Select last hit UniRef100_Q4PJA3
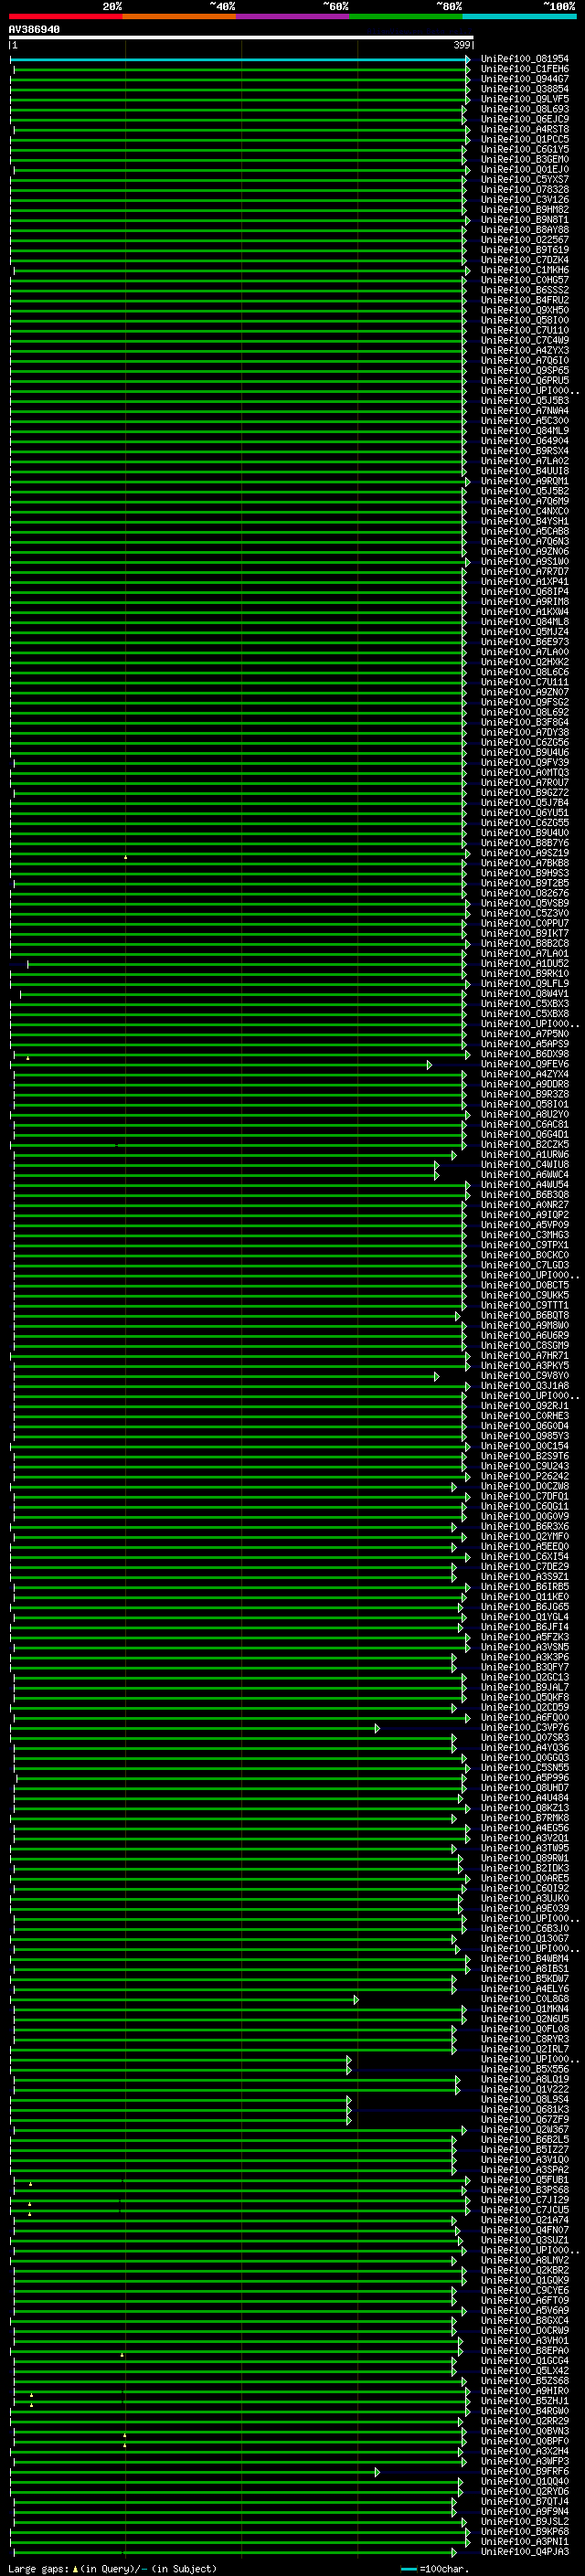 (524, 2551)
